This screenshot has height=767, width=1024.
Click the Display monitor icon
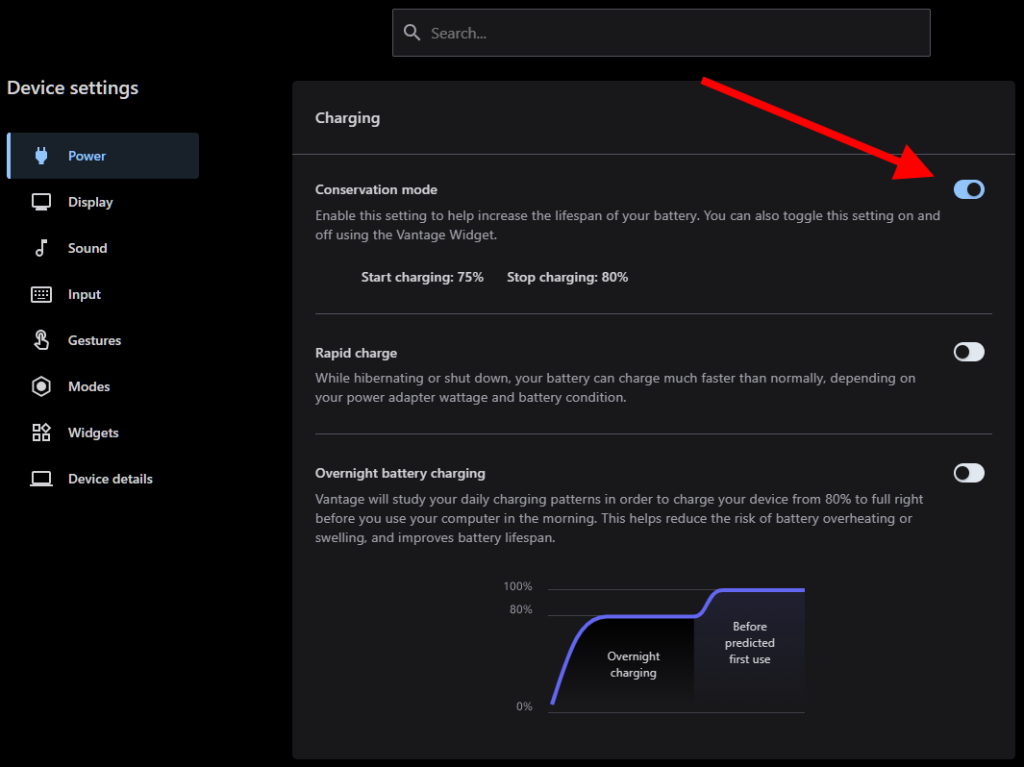[41, 202]
